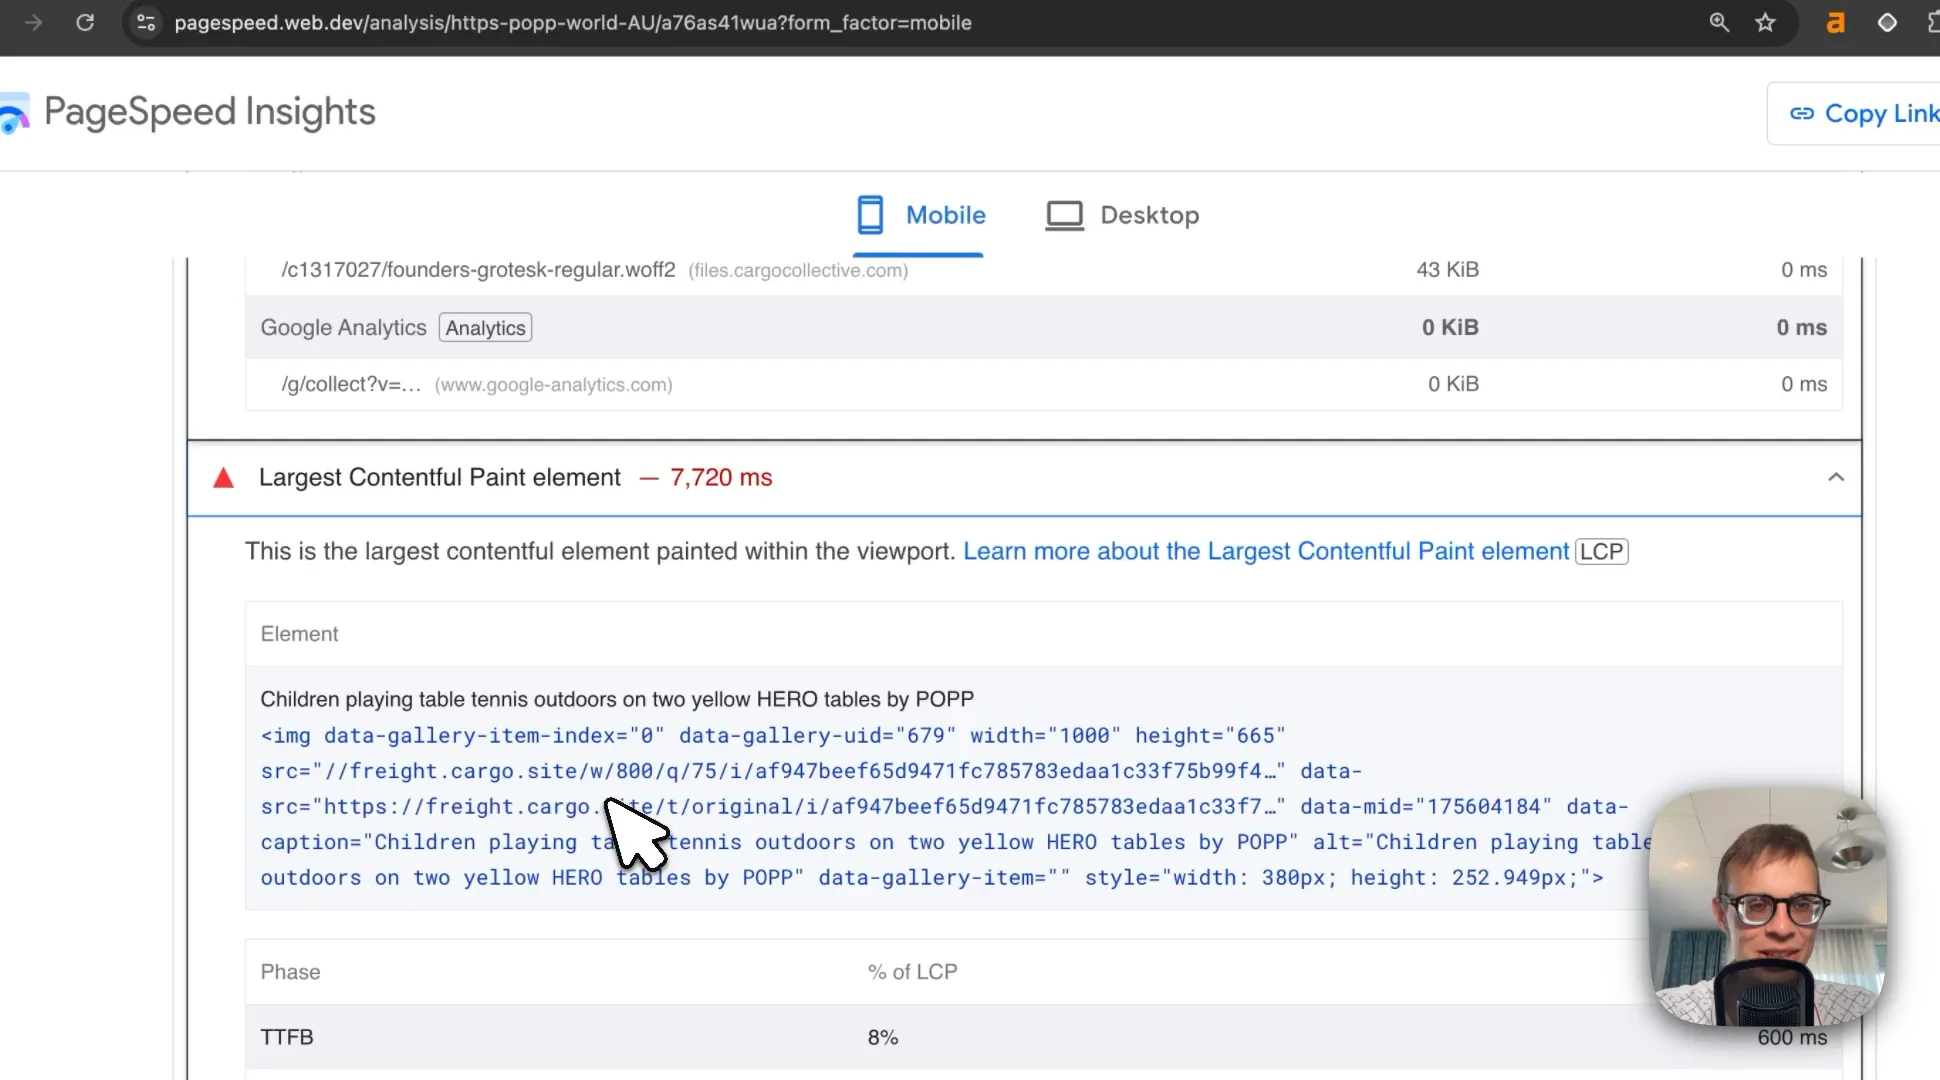Image resolution: width=1940 pixels, height=1080 pixels.
Task: Click the Analytics category tag
Action: (485, 328)
